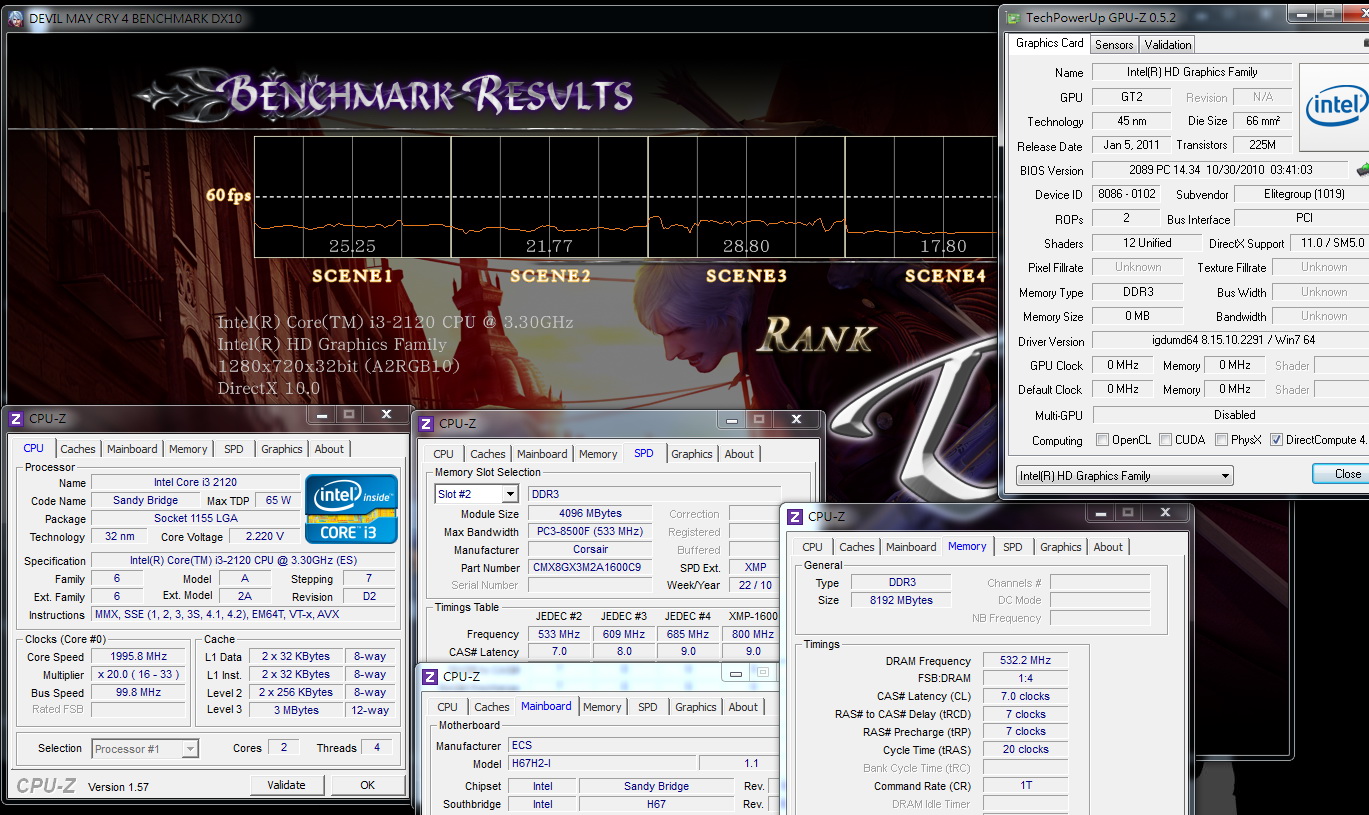This screenshot has width=1369, height=815.
Task: Click the Shaders value '12 Unified'
Action: click(x=1146, y=243)
